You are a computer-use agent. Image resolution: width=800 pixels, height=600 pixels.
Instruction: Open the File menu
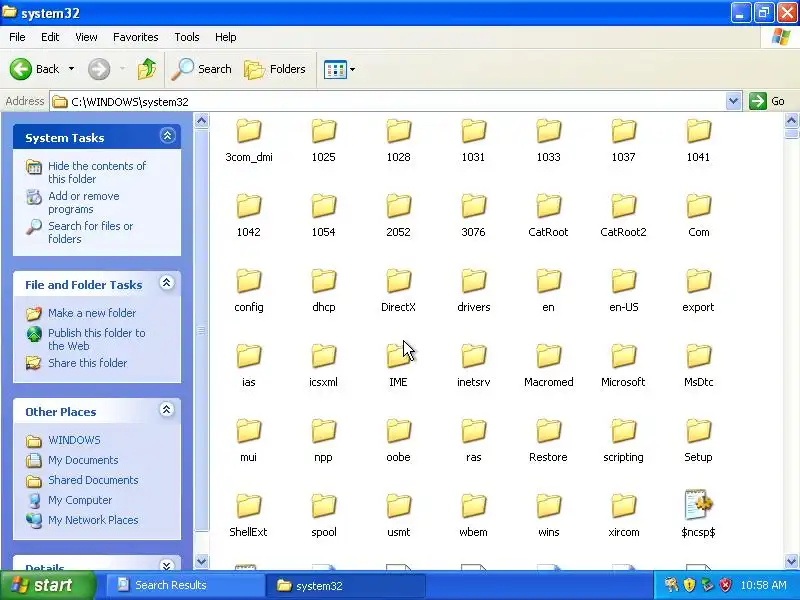[x=17, y=37]
